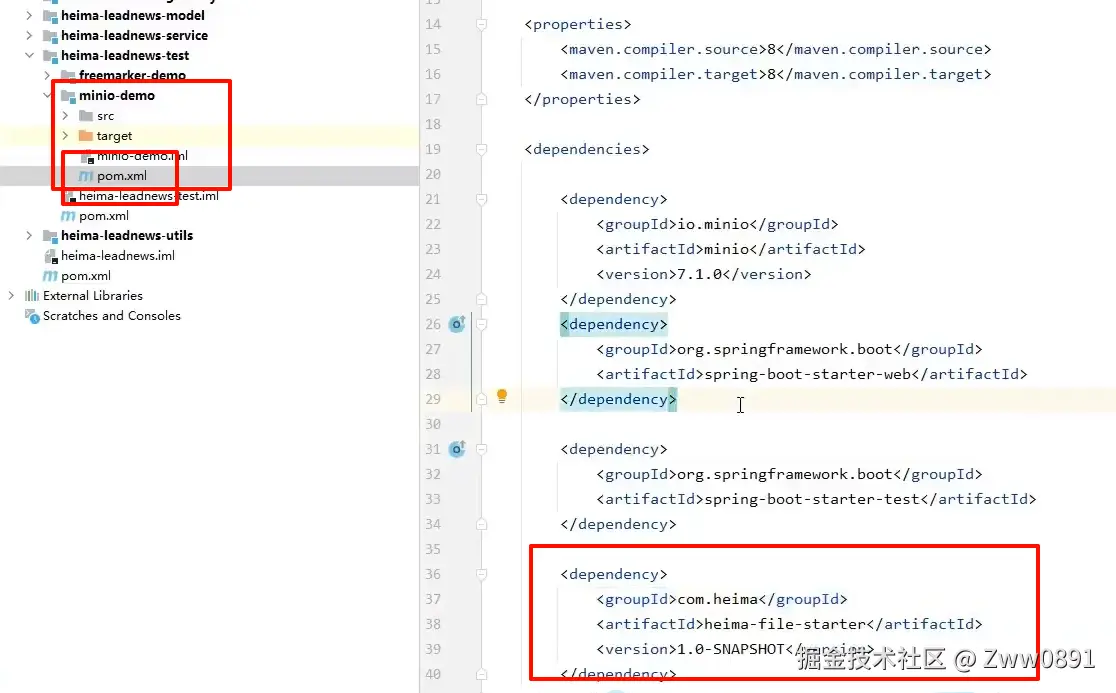Click fold marker at line 29
This screenshot has height=693, width=1116.
[x=481, y=399]
